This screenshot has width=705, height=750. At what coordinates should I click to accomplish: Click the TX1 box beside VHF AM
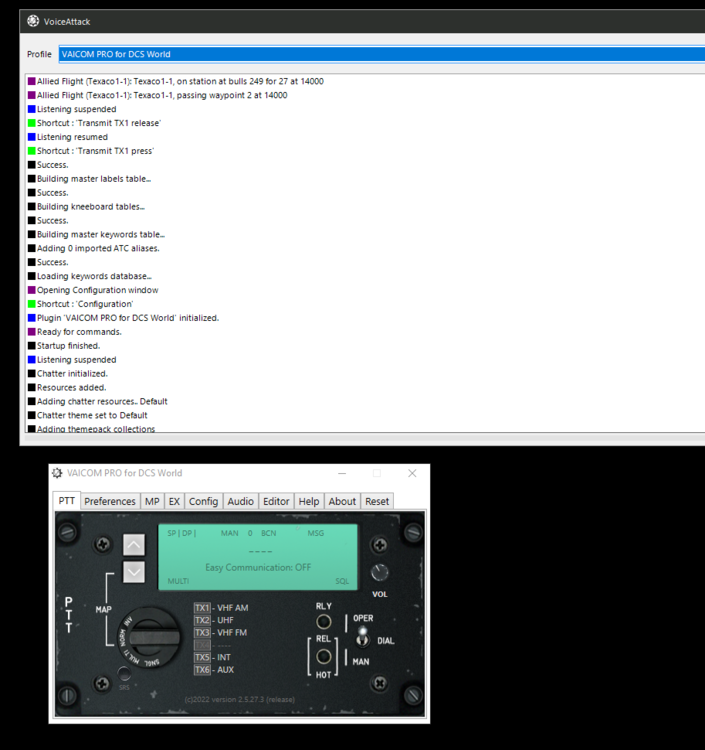[202, 608]
